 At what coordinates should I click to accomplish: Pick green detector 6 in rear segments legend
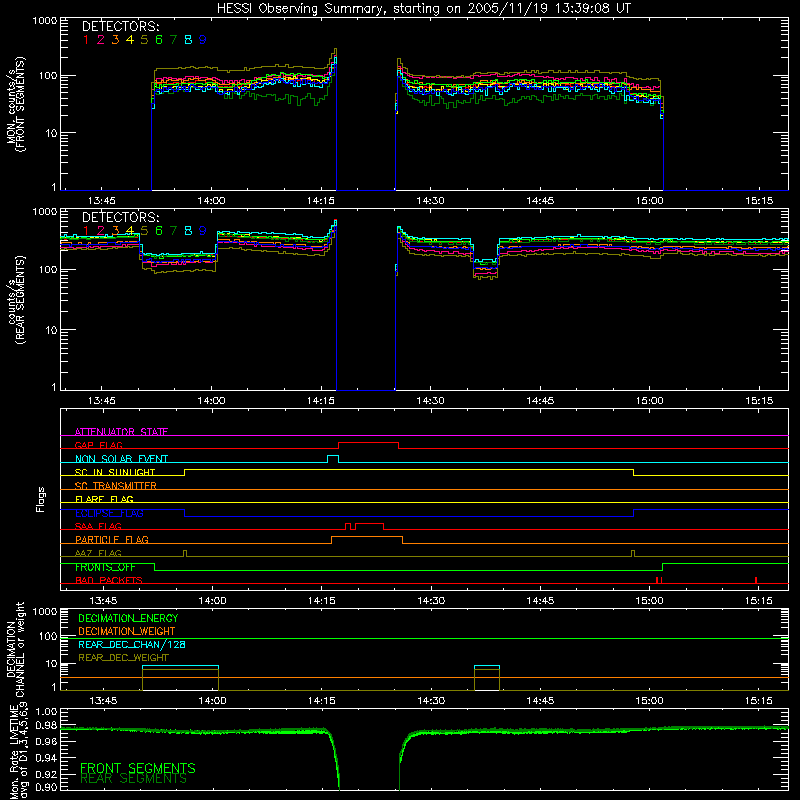[159, 231]
